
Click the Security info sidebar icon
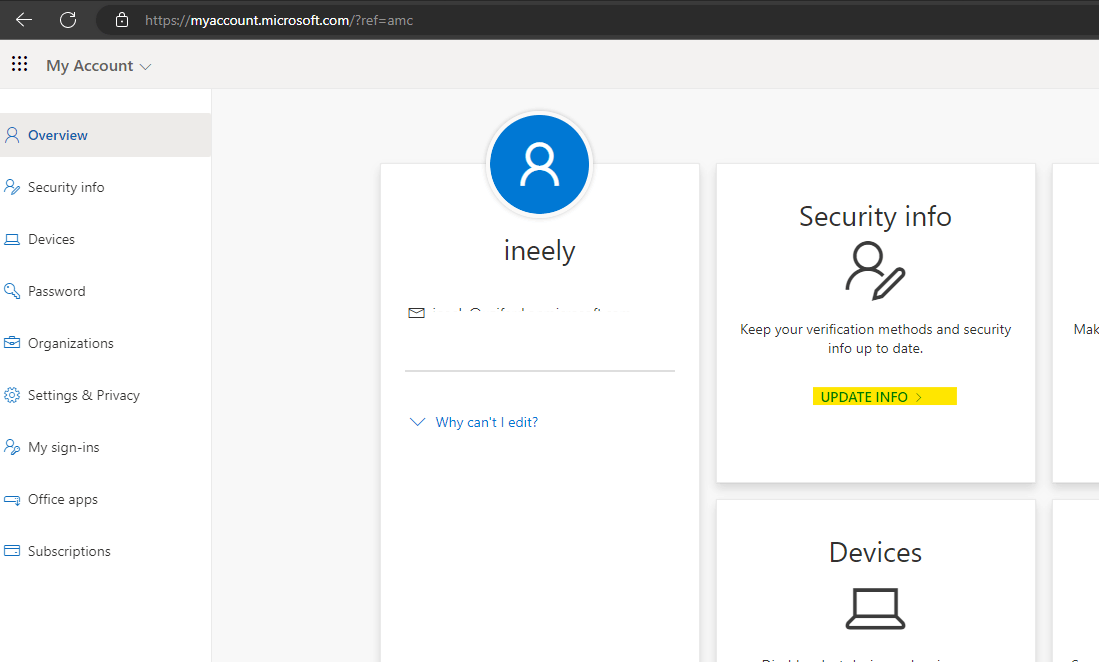(x=12, y=187)
